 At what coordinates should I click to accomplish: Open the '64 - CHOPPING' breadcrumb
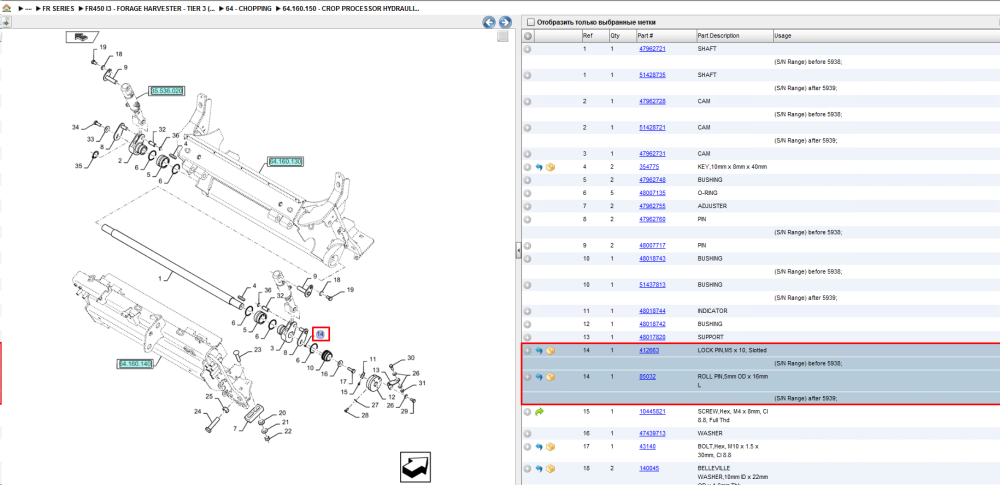(248, 9)
